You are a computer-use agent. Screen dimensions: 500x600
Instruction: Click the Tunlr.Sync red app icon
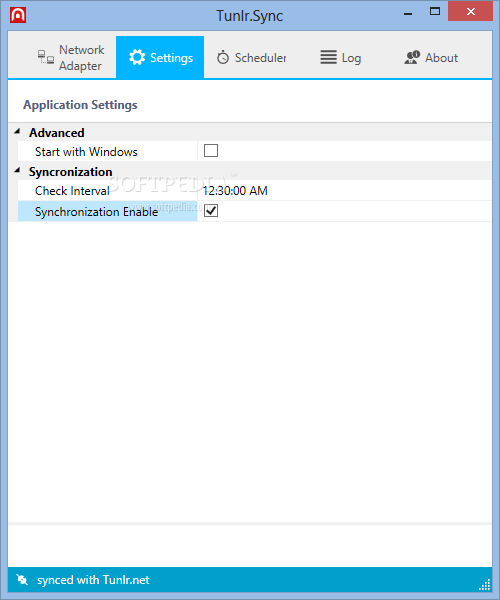pyautogui.click(x=18, y=15)
